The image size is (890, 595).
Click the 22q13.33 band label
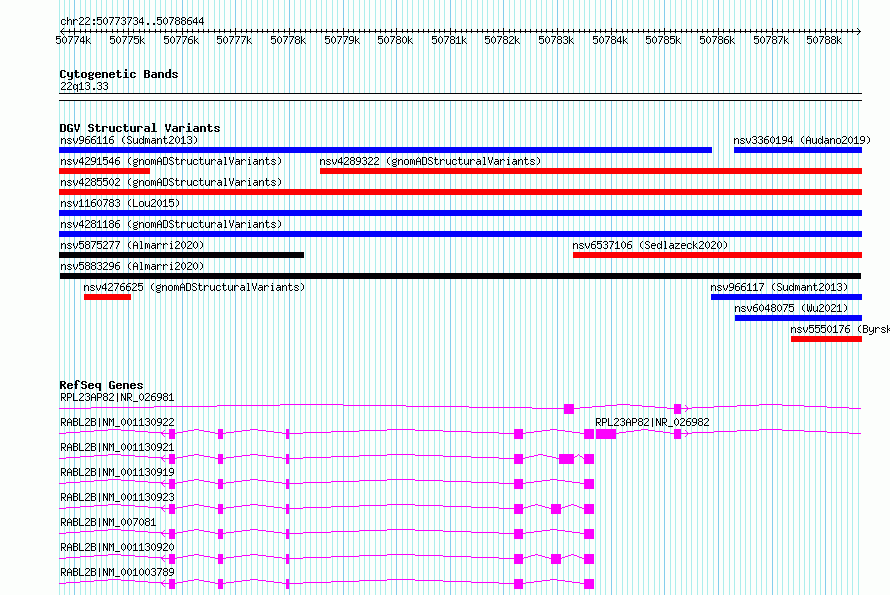coord(84,86)
